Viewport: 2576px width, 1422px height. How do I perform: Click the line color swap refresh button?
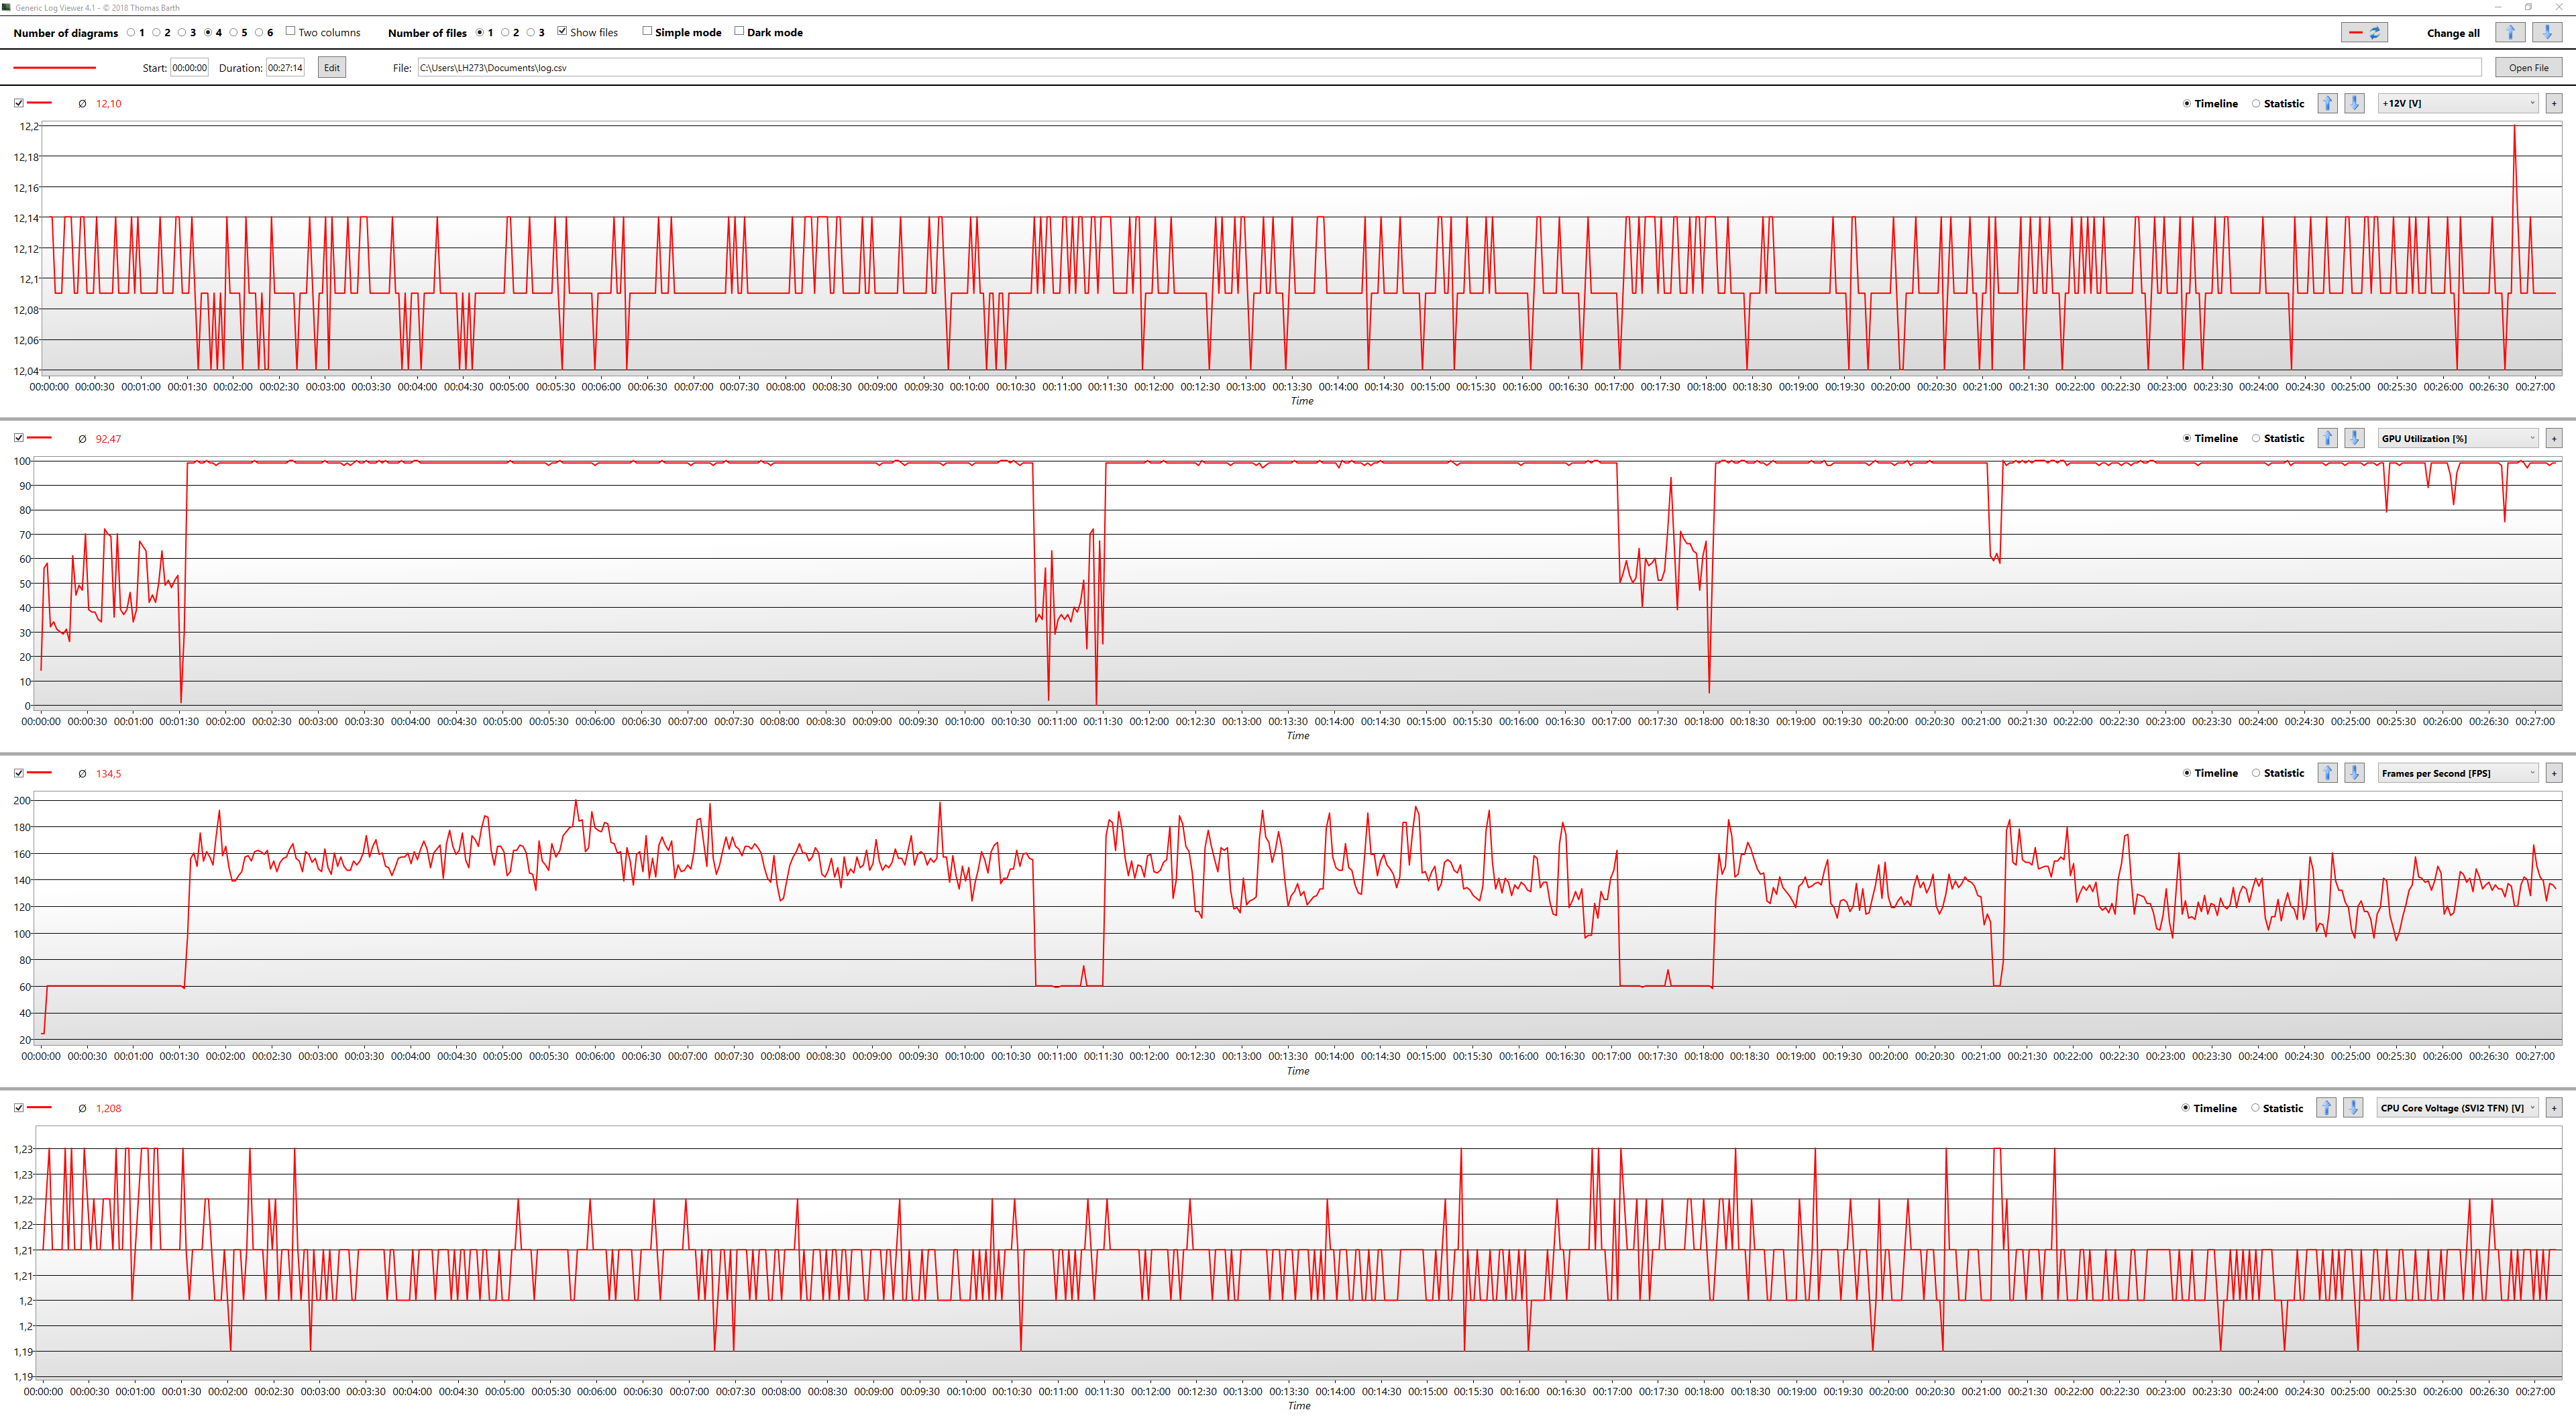point(2364,33)
